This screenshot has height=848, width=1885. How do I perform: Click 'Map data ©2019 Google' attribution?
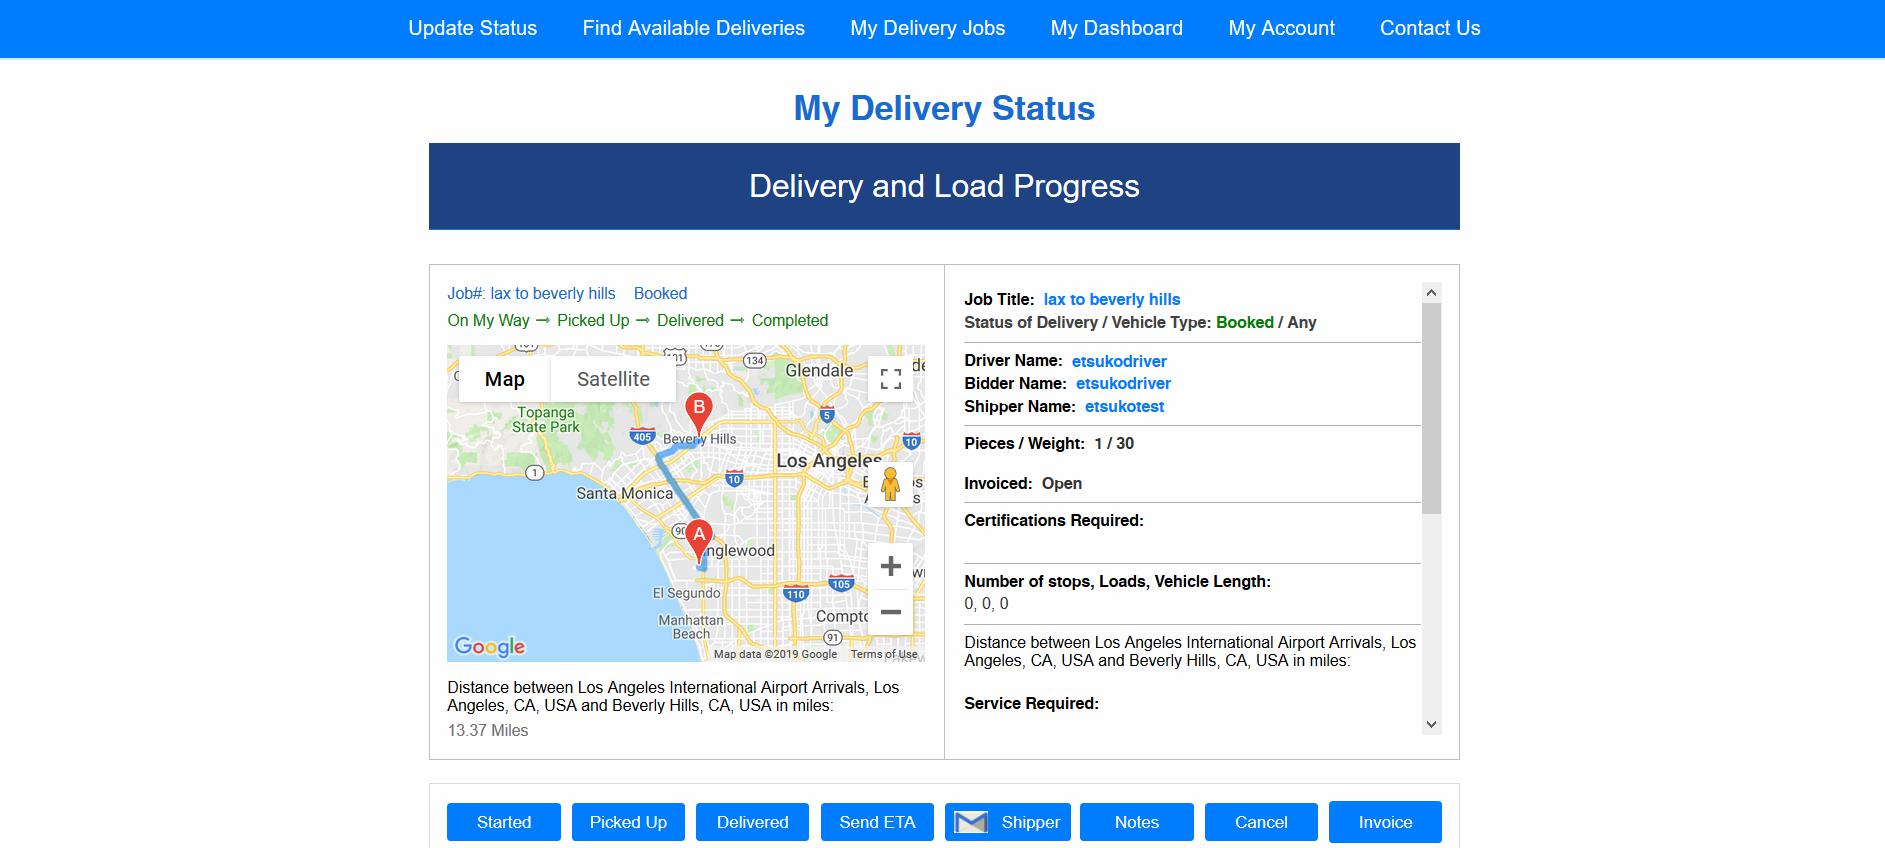[775, 654]
